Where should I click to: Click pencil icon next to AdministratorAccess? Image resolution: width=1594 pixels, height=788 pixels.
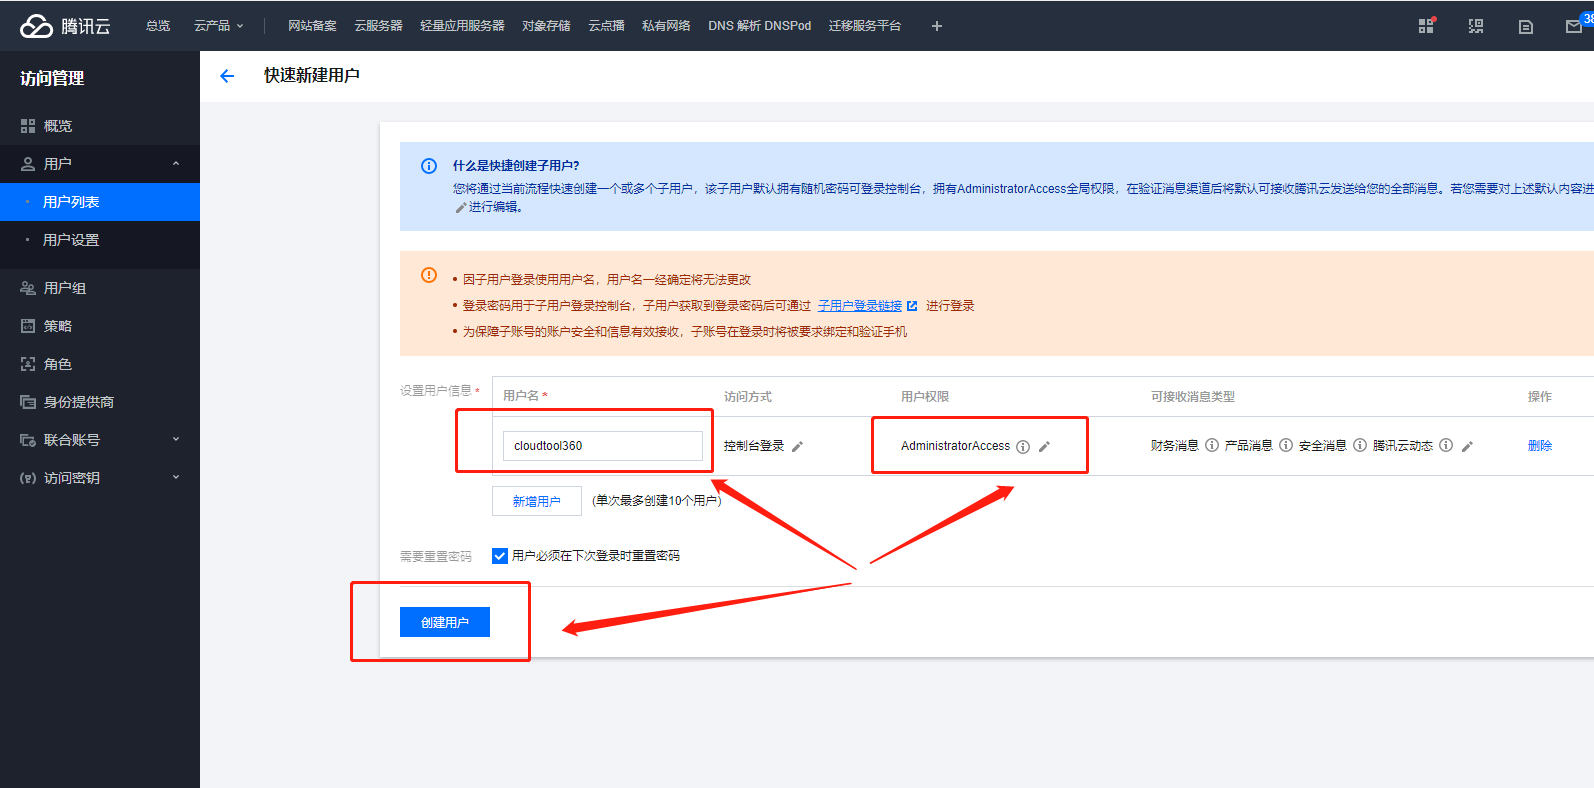[1044, 447]
